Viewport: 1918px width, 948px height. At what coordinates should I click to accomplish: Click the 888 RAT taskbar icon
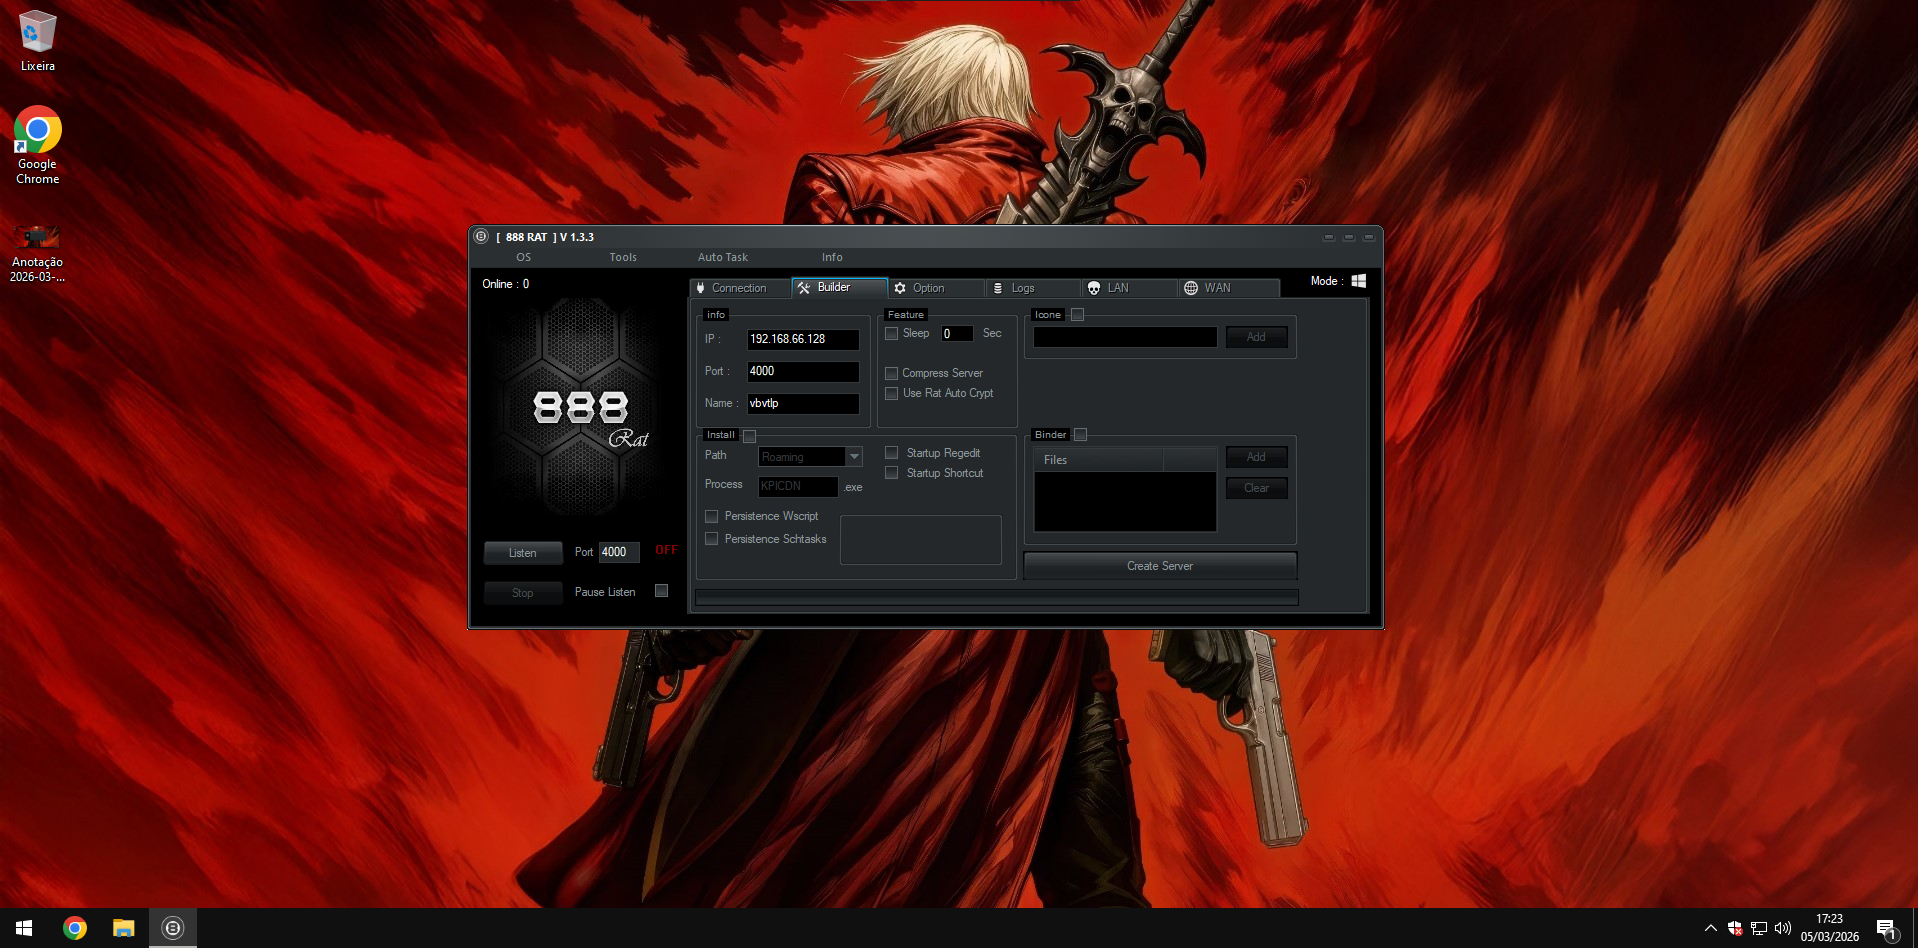(173, 928)
